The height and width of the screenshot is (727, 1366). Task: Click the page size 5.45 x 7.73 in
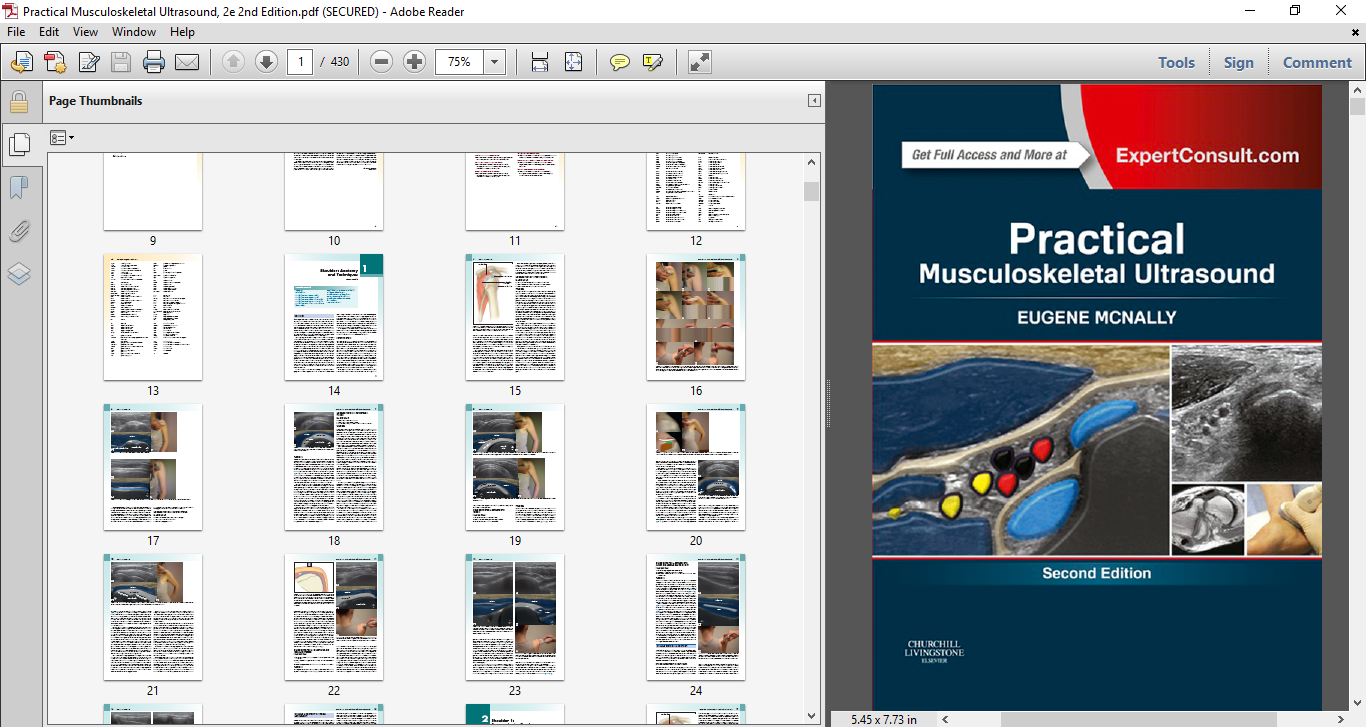click(884, 719)
